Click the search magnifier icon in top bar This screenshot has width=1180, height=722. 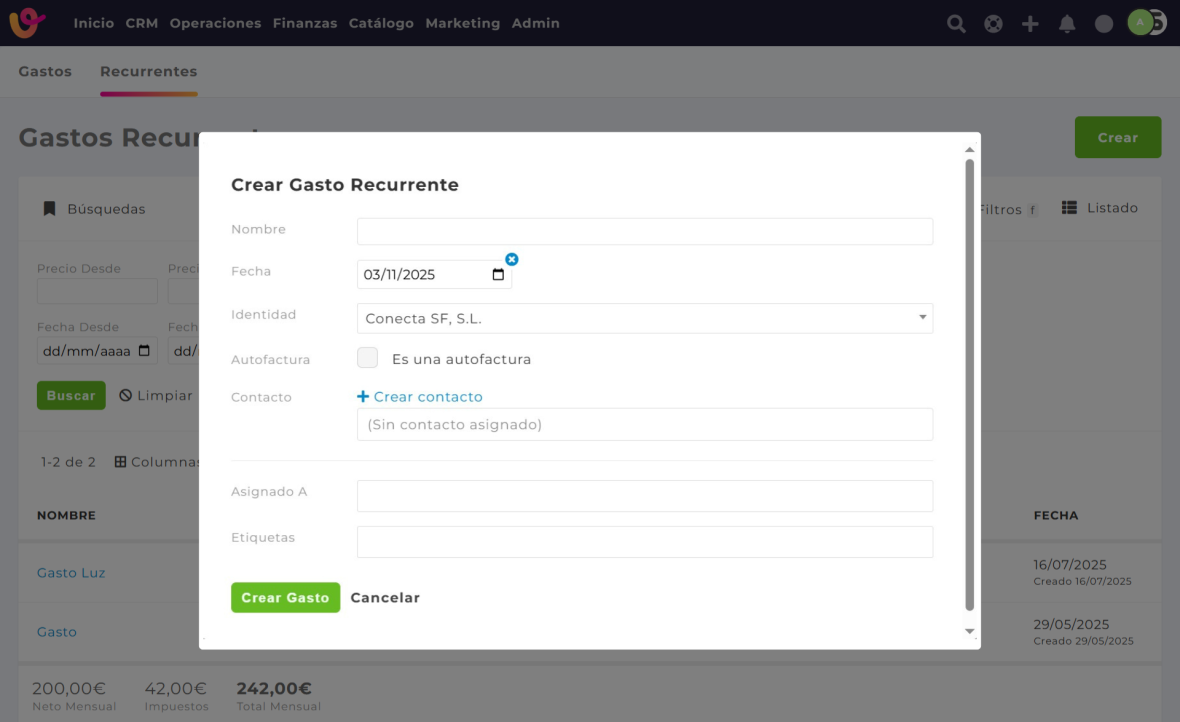point(956,24)
